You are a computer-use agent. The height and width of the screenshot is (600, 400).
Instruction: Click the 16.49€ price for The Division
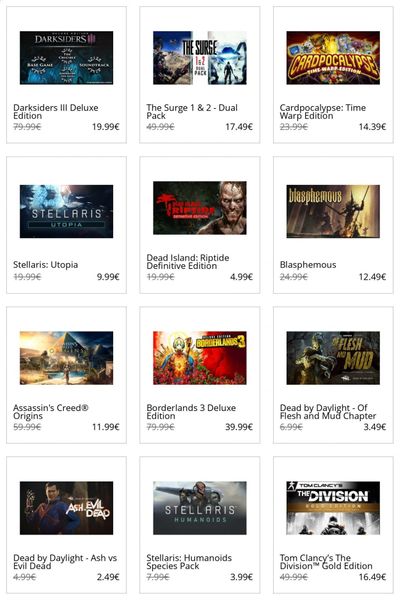click(x=372, y=577)
